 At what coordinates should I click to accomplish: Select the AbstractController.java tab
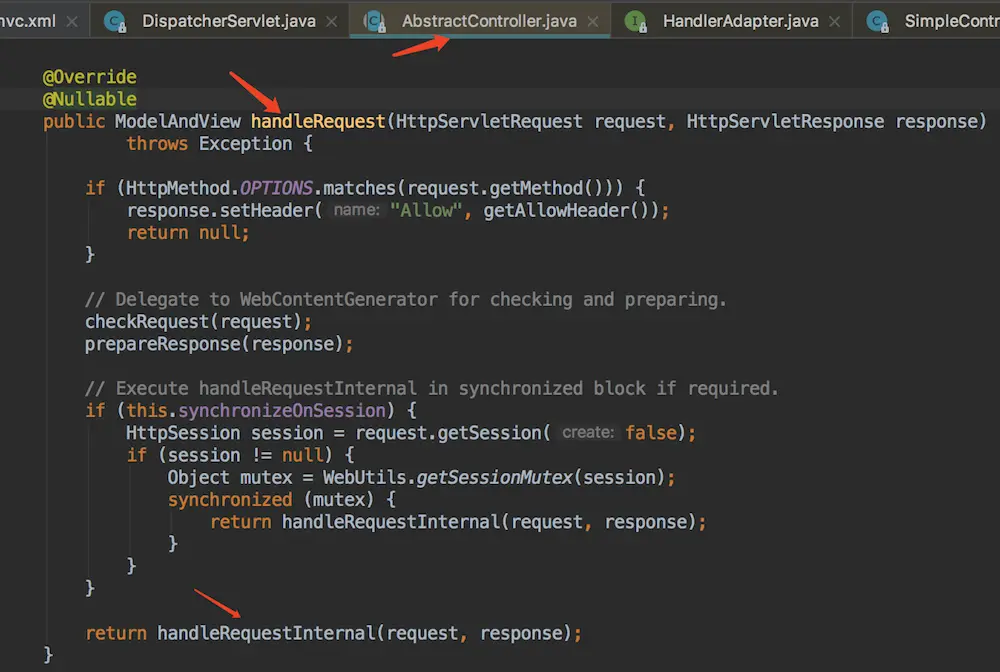tap(489, 21)
